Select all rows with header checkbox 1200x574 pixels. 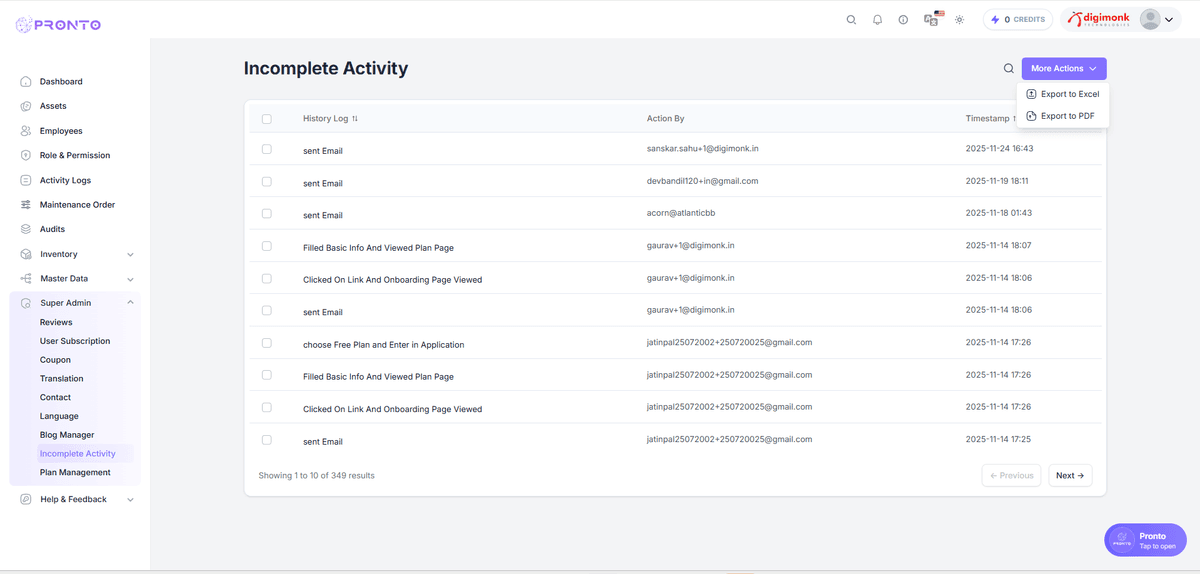click(267, 119)
